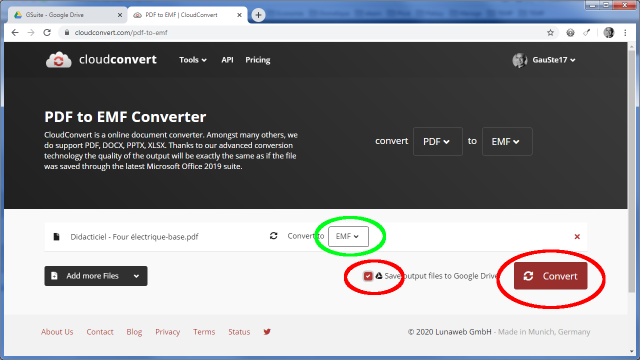Image resolution: width=640 pixels, height=360 pixels.
Task: Close the GSuite - Google Drive tab
Action: pos(120,15)
